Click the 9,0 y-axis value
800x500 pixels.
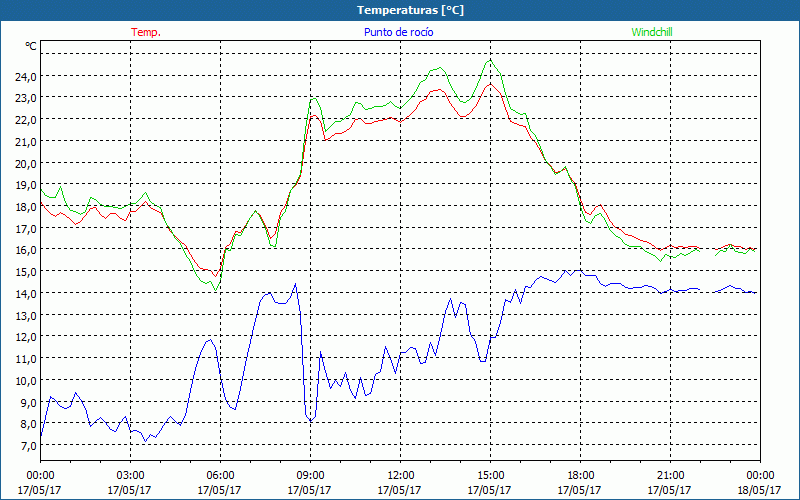[29, 403]
